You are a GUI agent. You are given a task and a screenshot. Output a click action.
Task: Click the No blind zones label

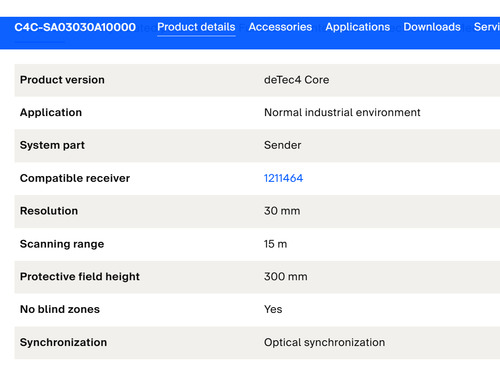(x=60, y=309)
